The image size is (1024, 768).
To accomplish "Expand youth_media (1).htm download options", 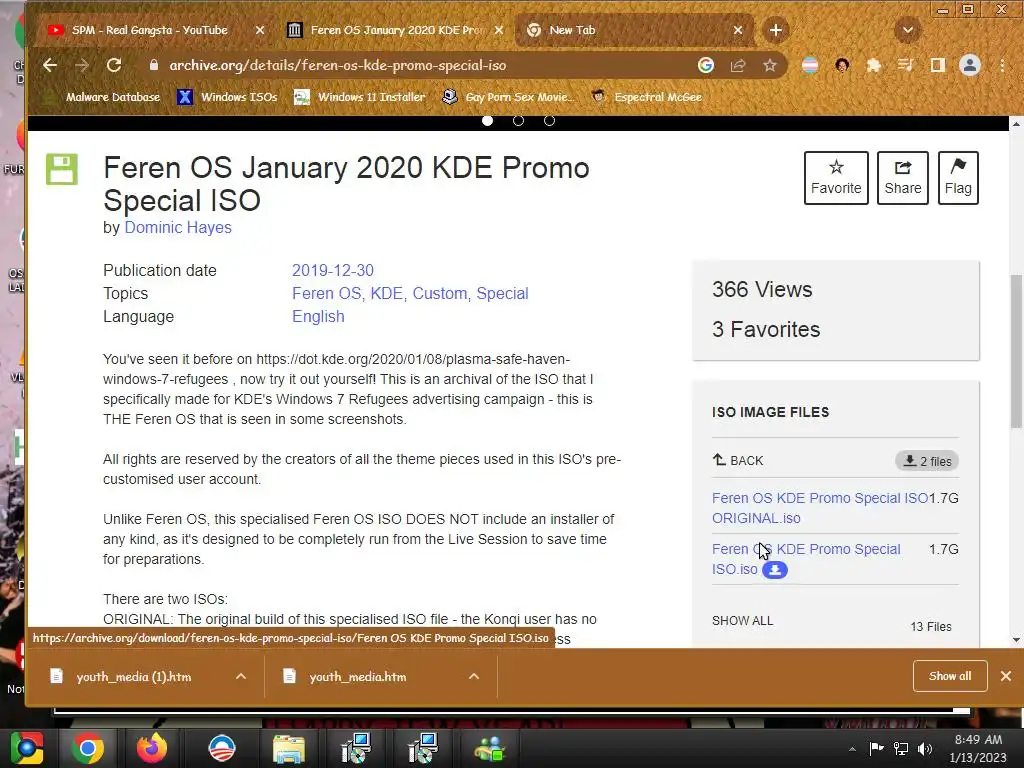I will (241, 677).
